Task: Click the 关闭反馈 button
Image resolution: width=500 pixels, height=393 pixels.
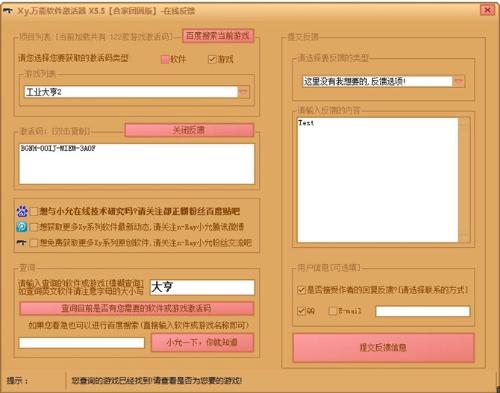Action: 189,130
